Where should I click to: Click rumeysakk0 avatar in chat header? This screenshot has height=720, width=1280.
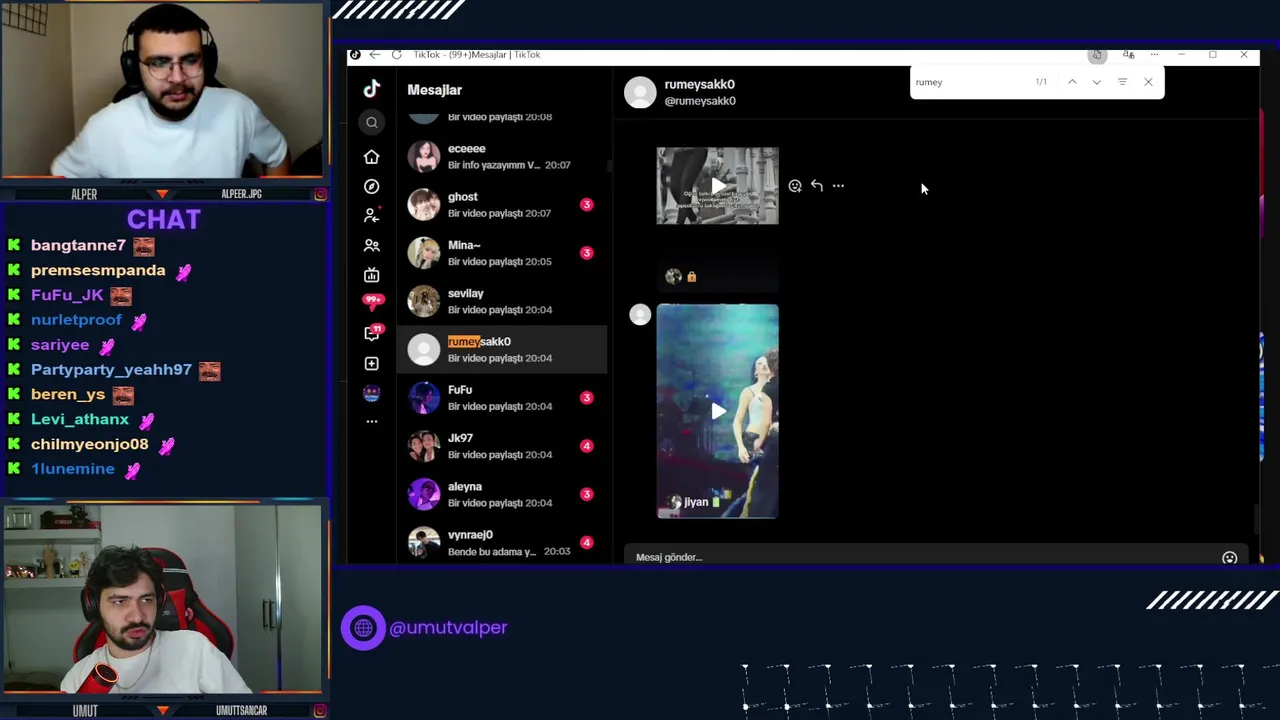tap(640, 92)
